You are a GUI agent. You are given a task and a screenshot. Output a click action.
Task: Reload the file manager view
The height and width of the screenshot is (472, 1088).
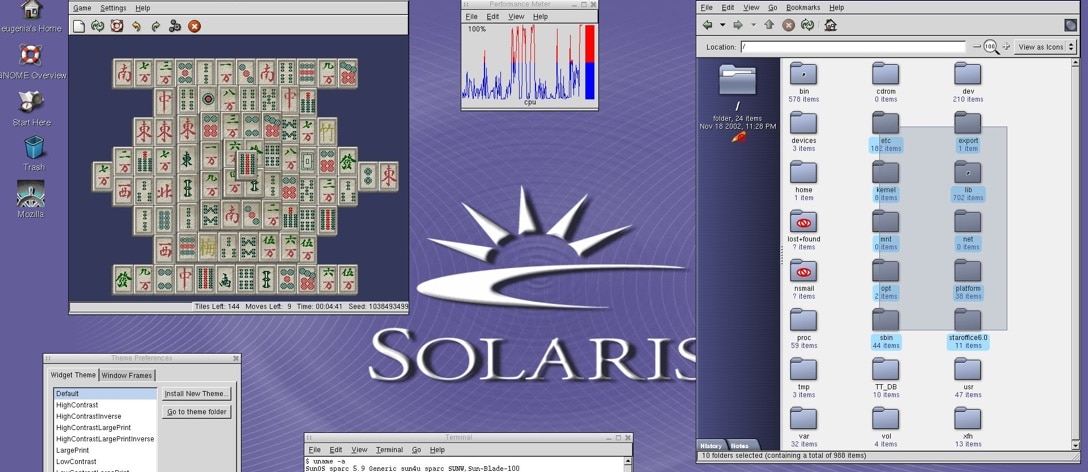click(x=807, y=25)
